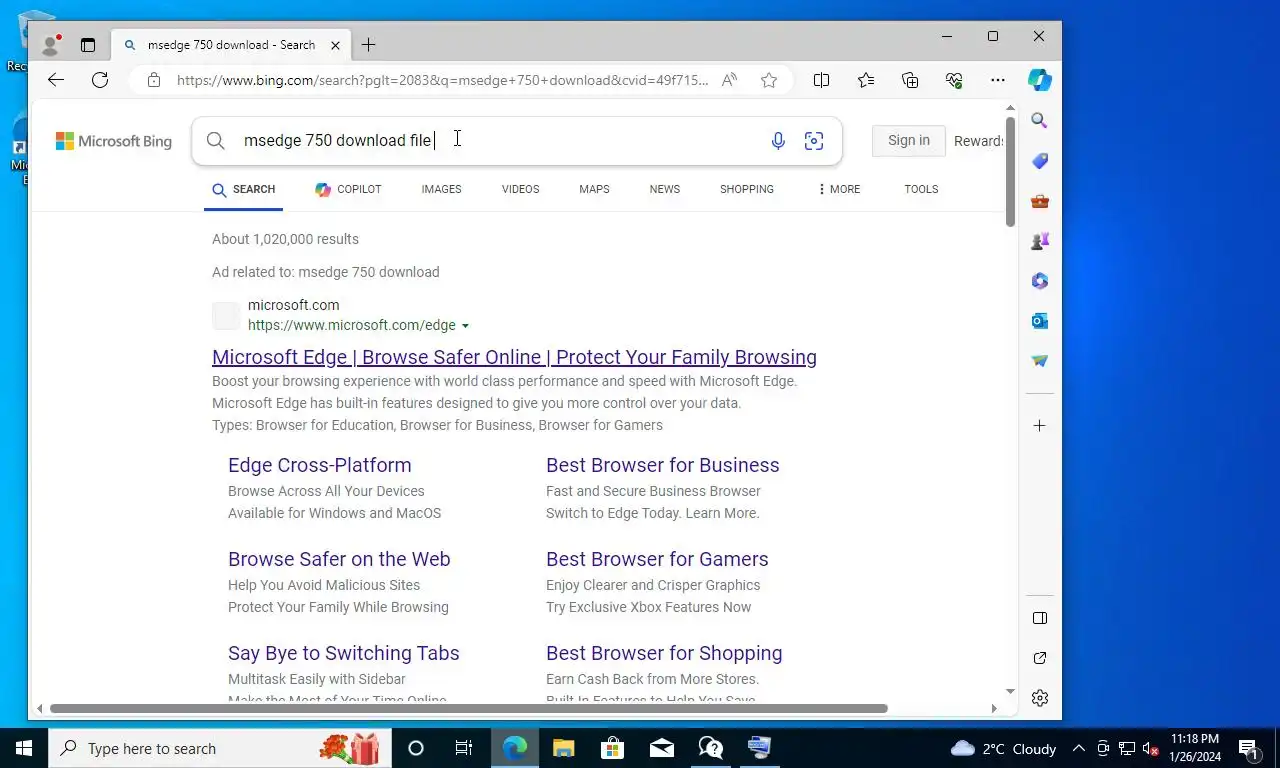Viewport: 1280px width, 768px height.
Task: Add this page to favorites star
Action: point(769,80)
